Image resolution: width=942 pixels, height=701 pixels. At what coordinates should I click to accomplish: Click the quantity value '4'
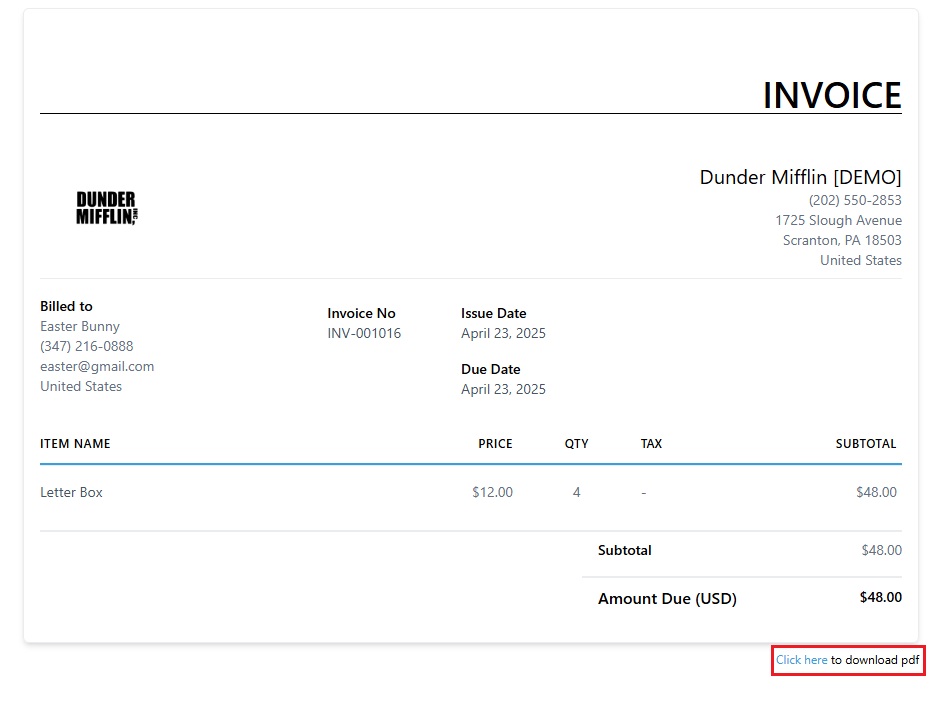pos(577,492)
